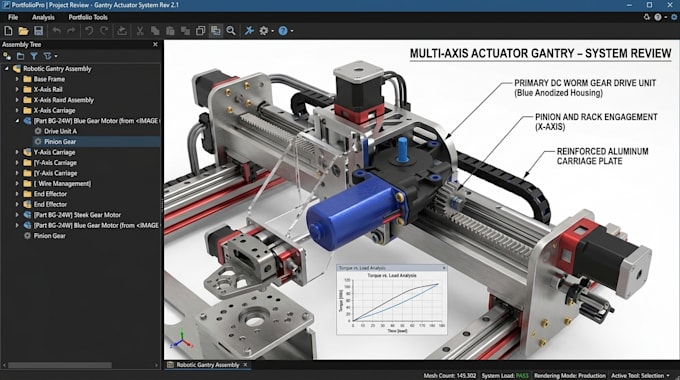This screenshot has width=680, height=380.
Task: Click the 'MULTI-AXIS ACTUATOR GANTRY – SYSTEM REVIEW' heading
Action: pyautogui.click(x=540, y=53)
